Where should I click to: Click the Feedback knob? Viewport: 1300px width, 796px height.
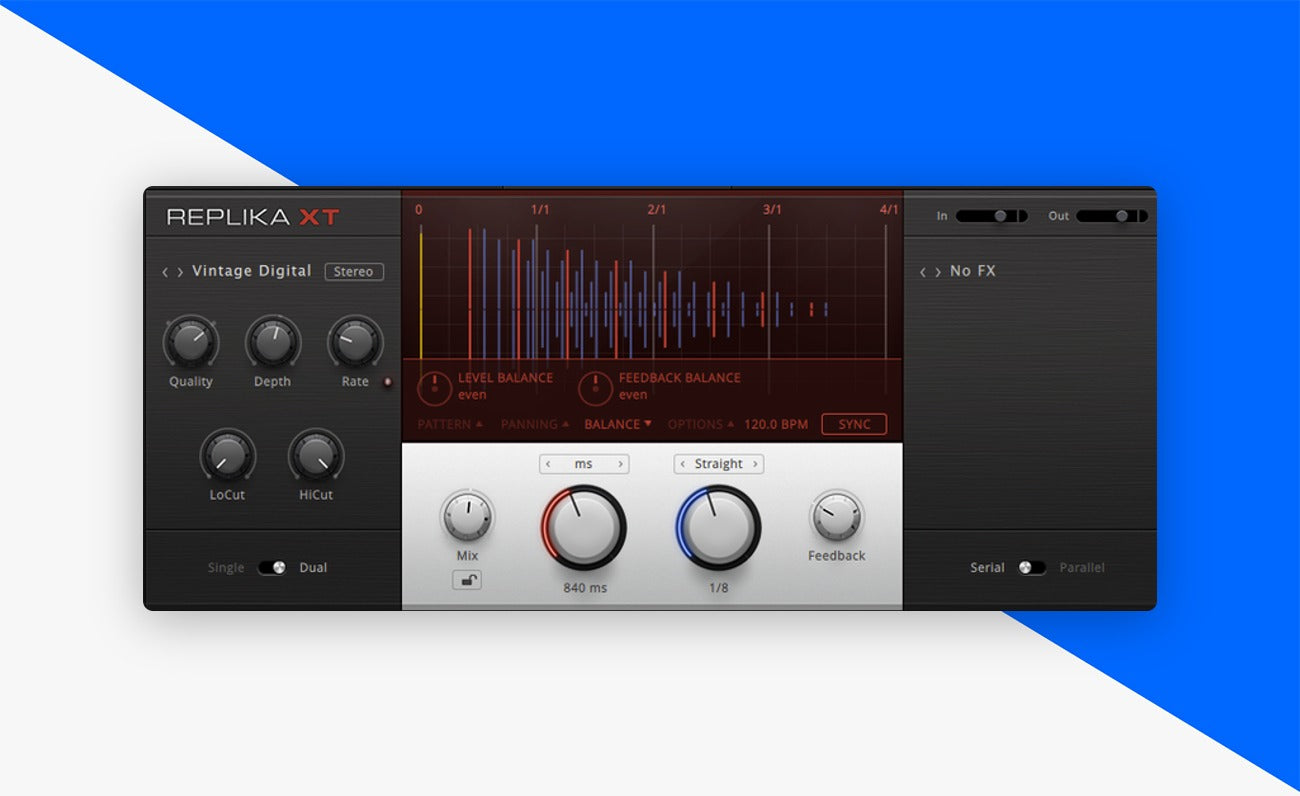[x=836, y=516]
